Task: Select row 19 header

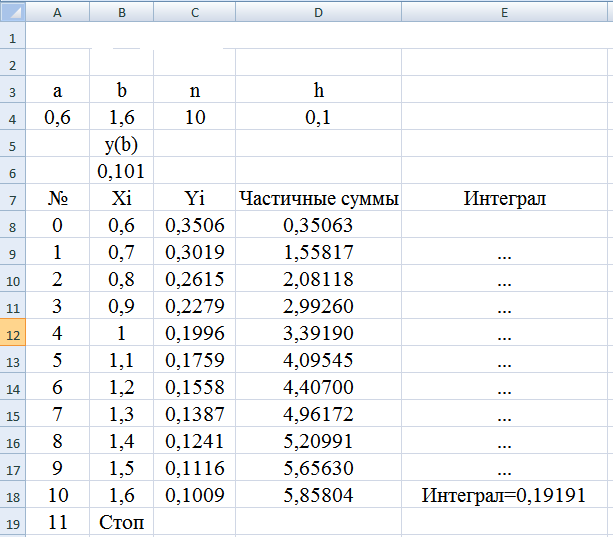Action: tap(13, 521)
